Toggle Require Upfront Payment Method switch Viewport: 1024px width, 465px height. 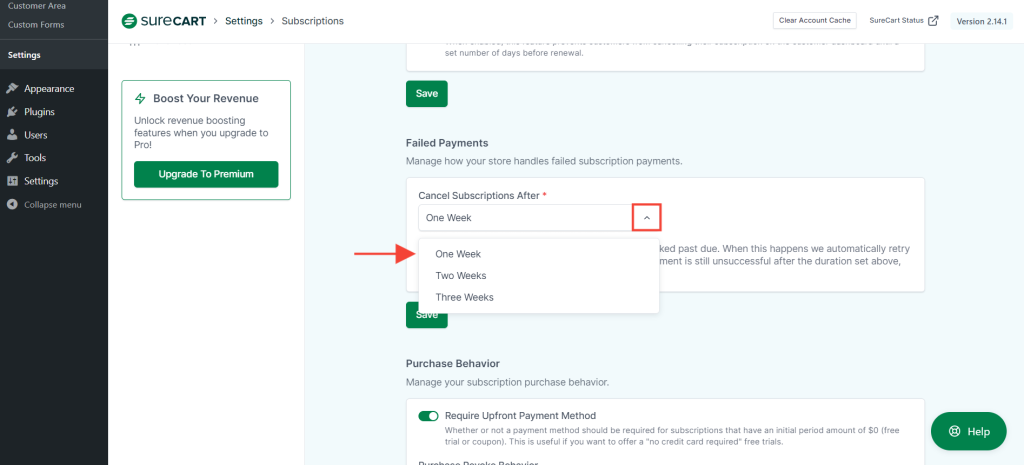pos(428,416)
